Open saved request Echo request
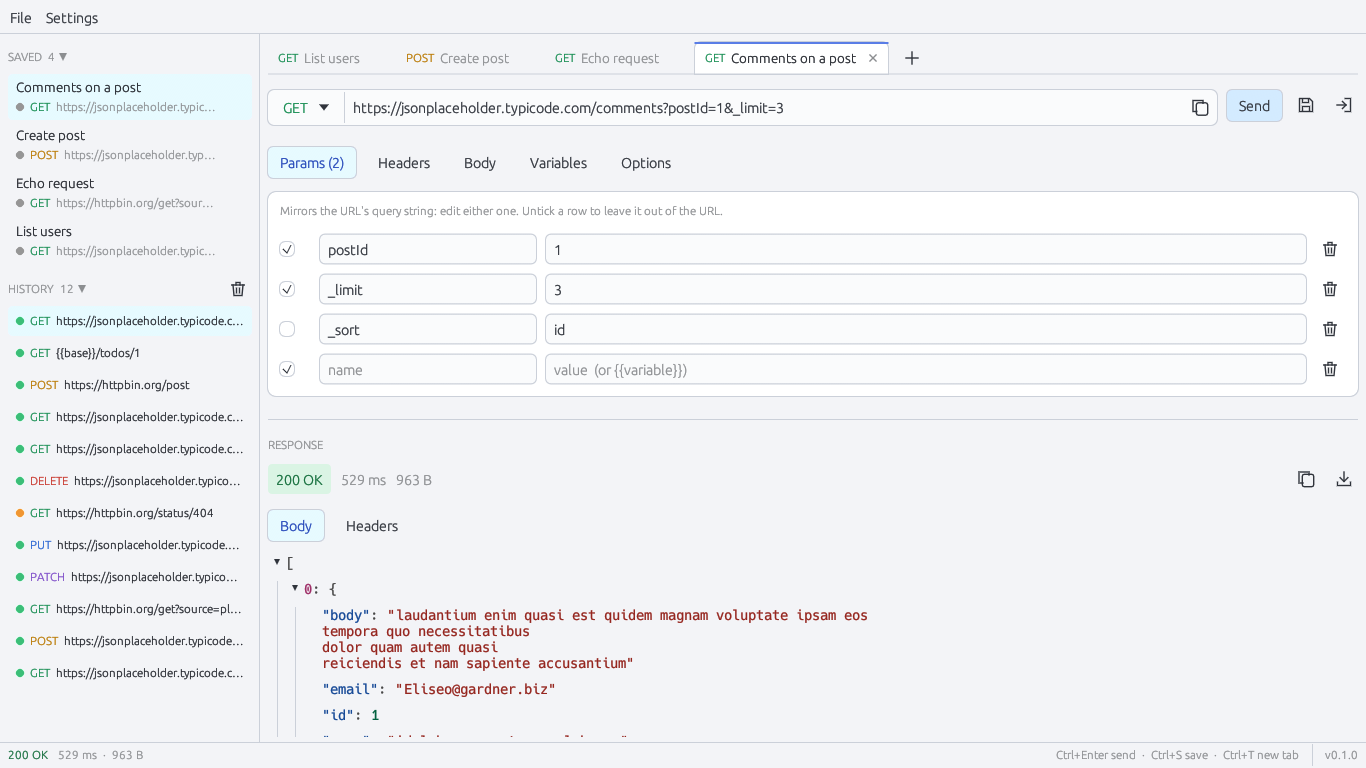This screenshot has width=1366, height=768. 130,193
